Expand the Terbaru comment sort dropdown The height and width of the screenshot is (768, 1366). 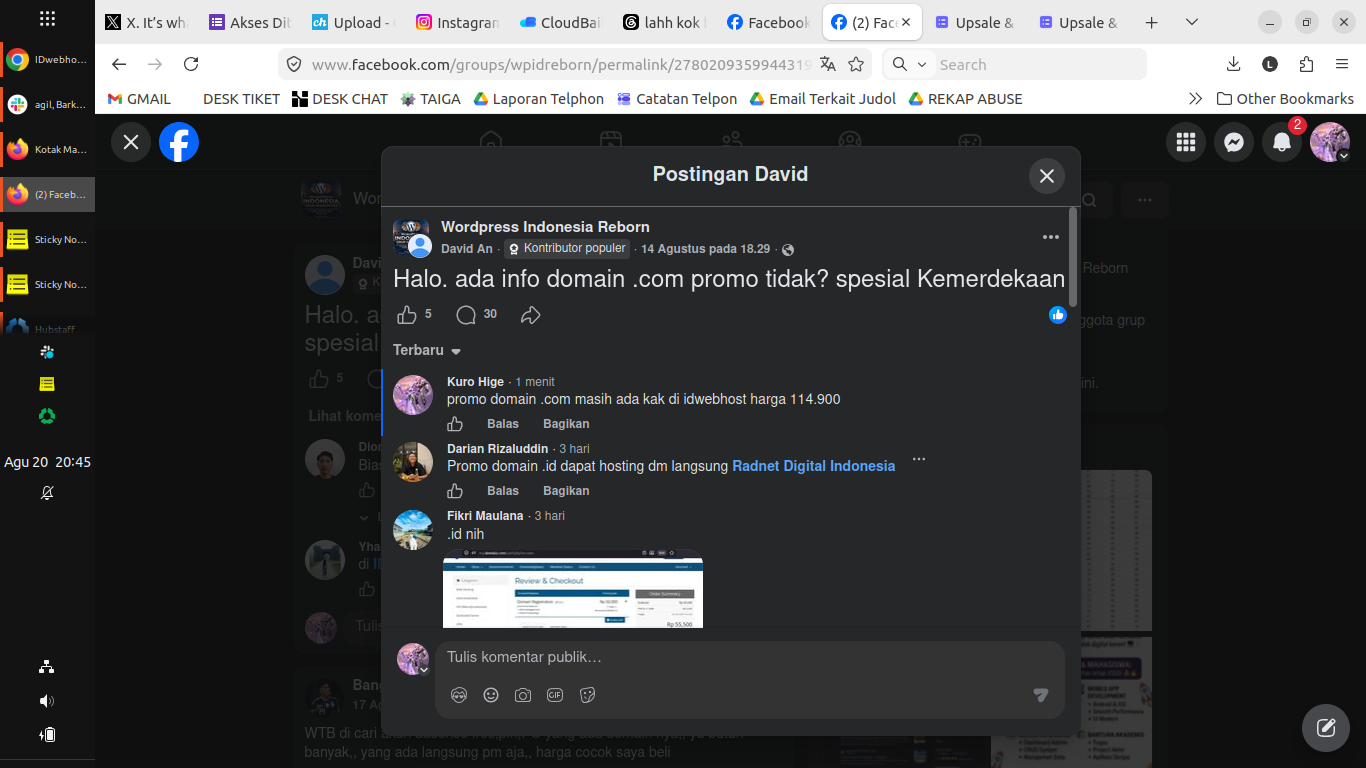tap(427, 350)
